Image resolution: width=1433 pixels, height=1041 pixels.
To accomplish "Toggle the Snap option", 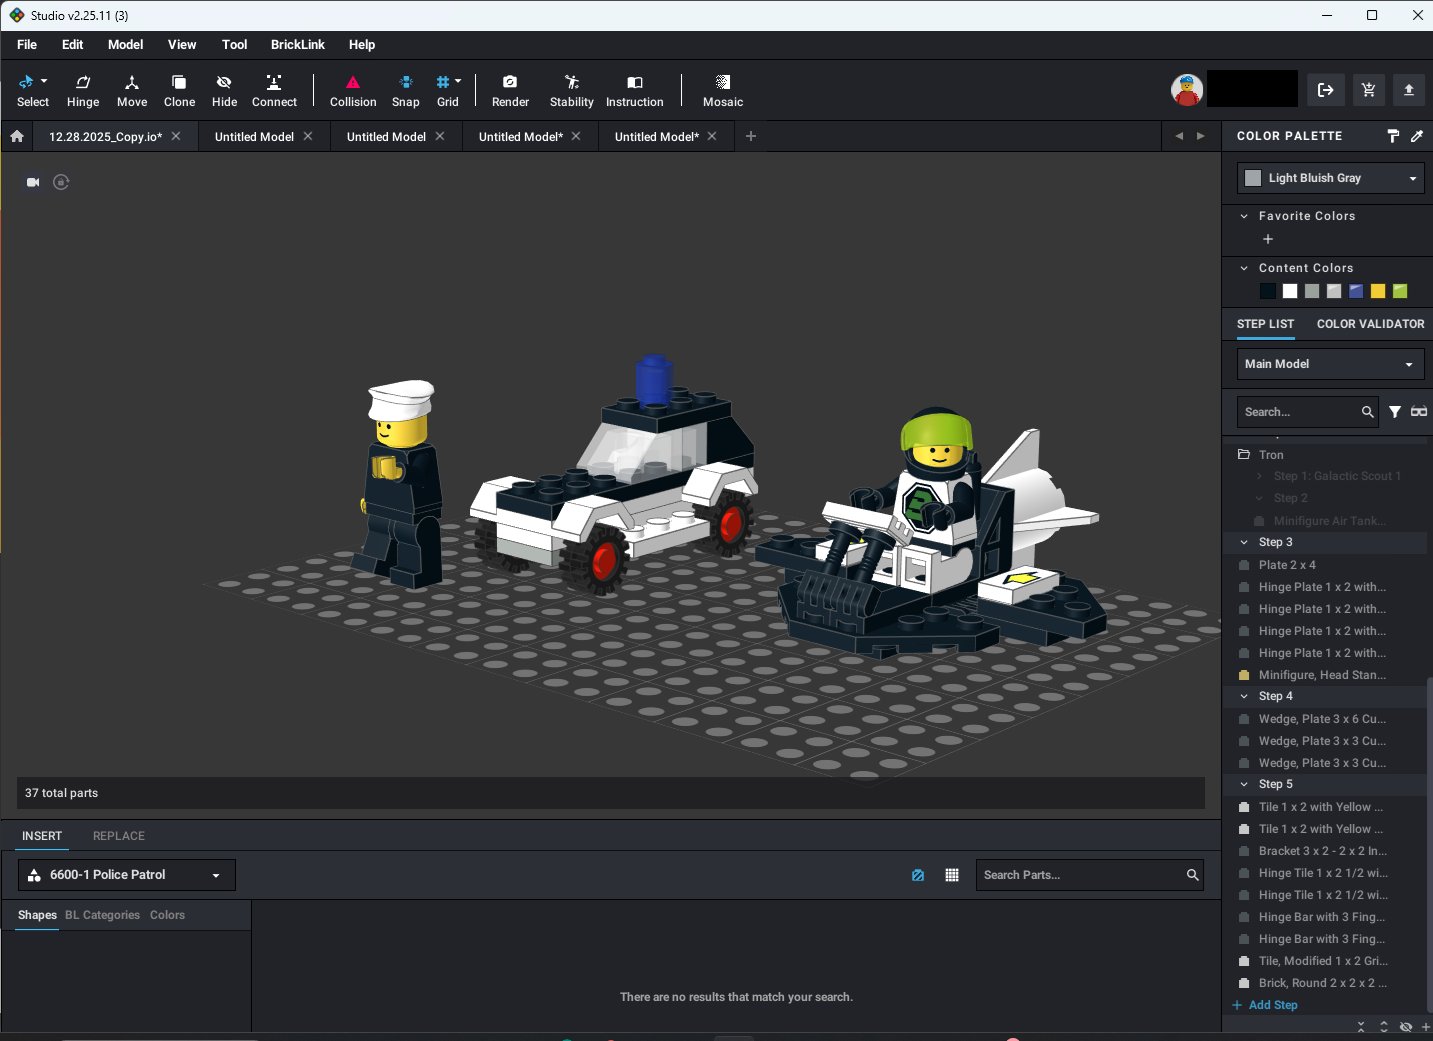I will coord(405,90).
